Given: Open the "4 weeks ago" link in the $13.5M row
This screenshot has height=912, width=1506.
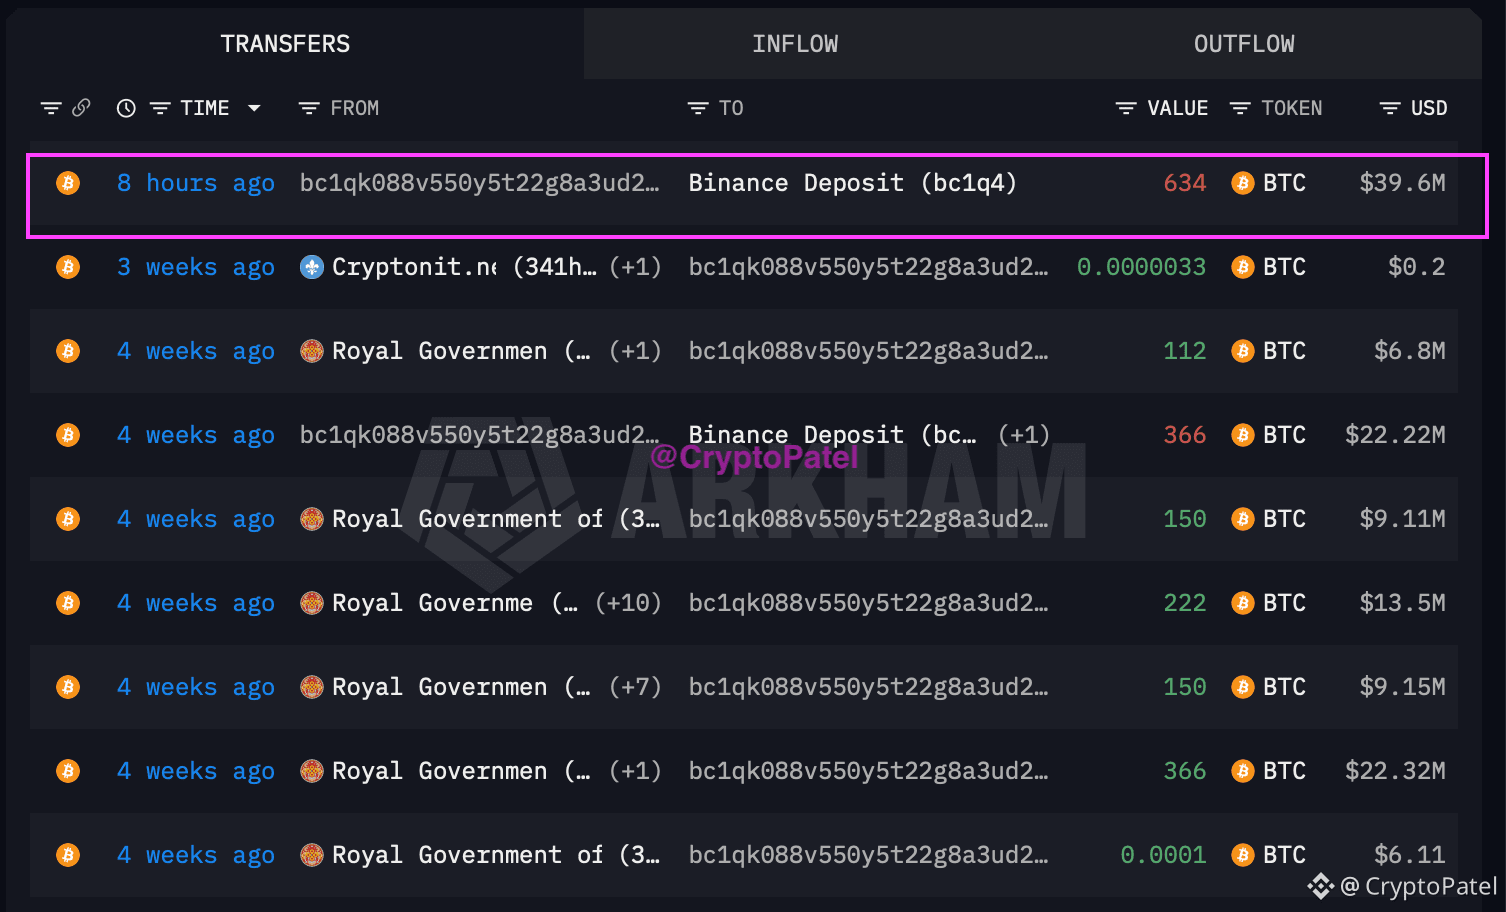Looking at the screenshot, I should click(x=196, y=603).
